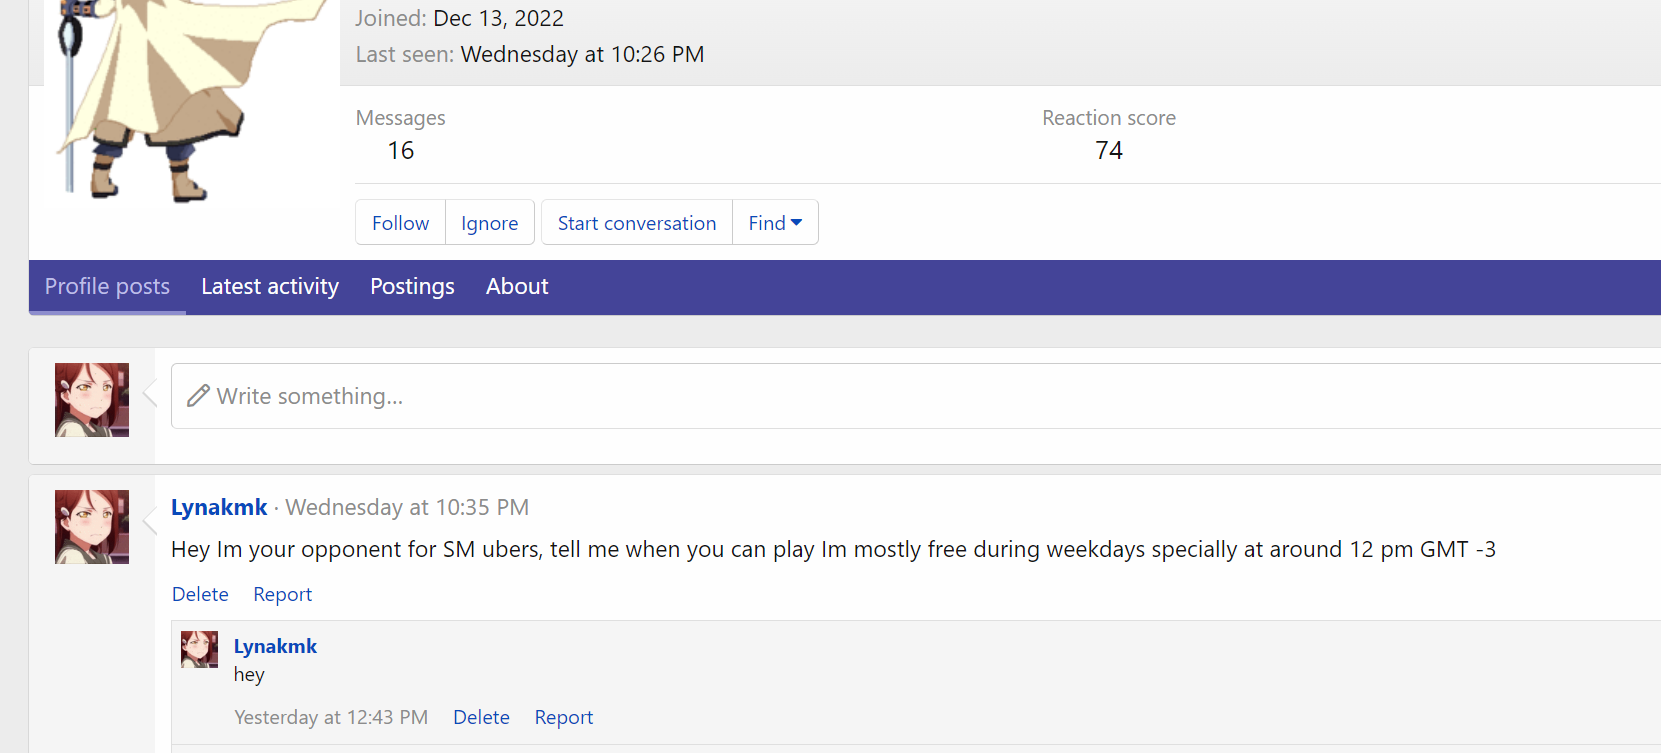1661x753 pixels.
Task: Delete the 'hey' comment
Action: pos(481,717)
